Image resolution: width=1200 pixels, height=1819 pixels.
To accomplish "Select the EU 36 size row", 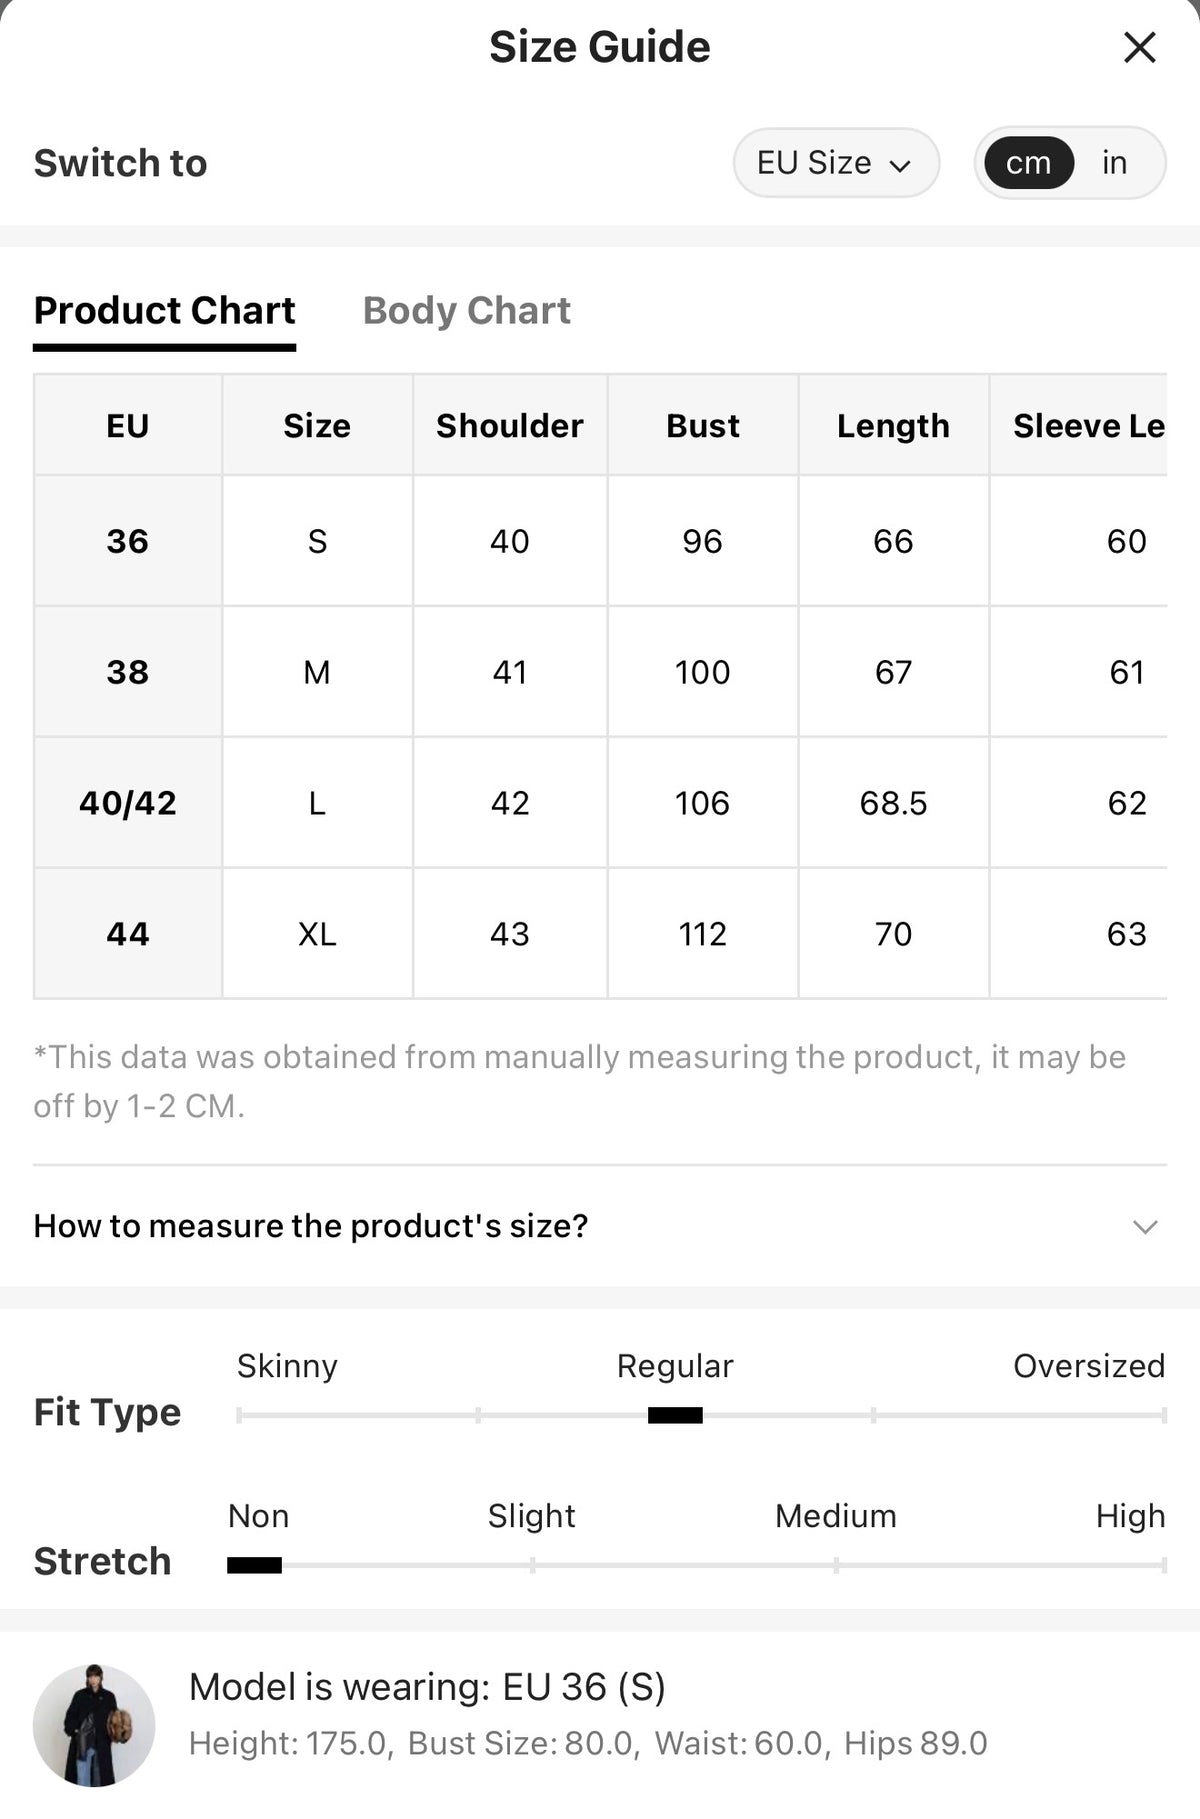I will coord(600,541).
